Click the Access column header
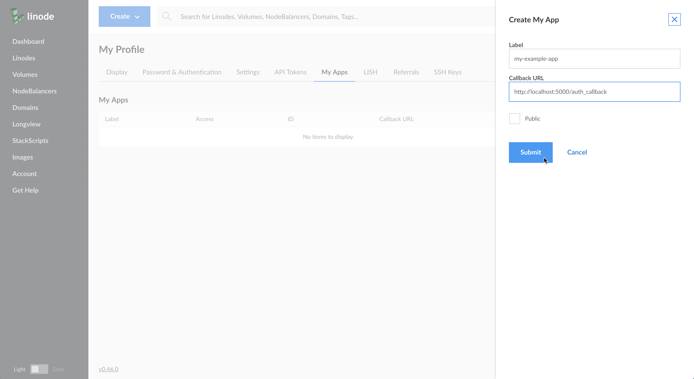Image resolution: width=694 pixels, height=379 pixels. click(x=204, y=119)
